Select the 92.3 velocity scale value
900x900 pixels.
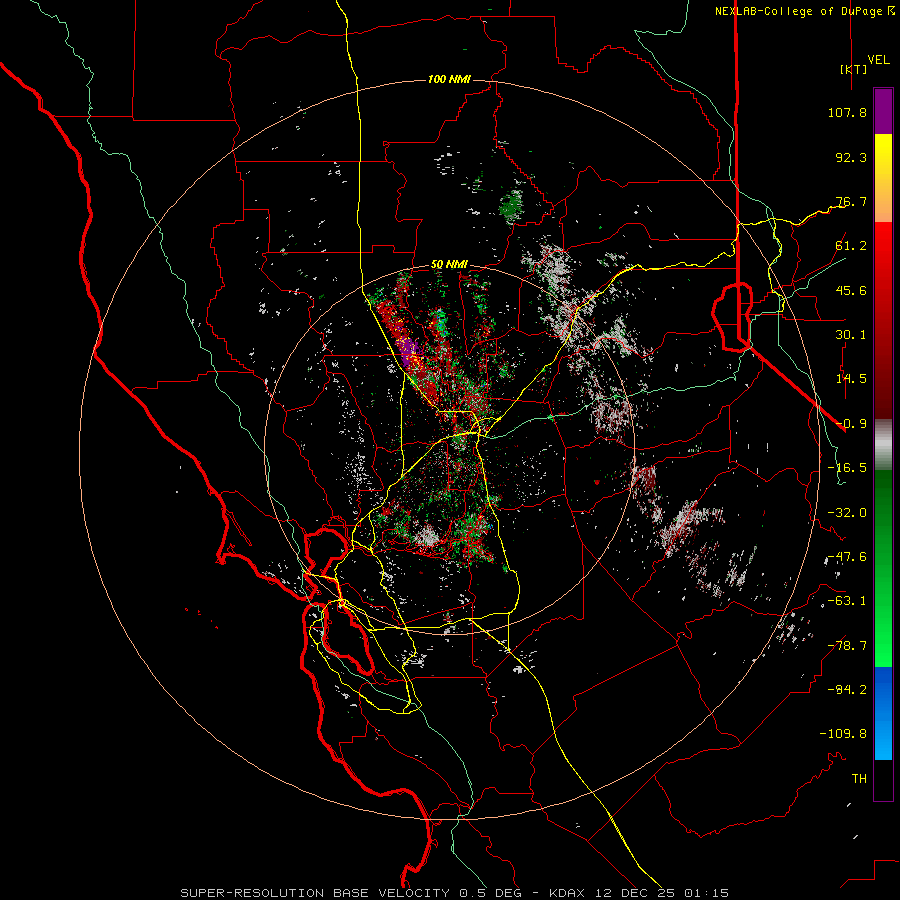(851, 157)
